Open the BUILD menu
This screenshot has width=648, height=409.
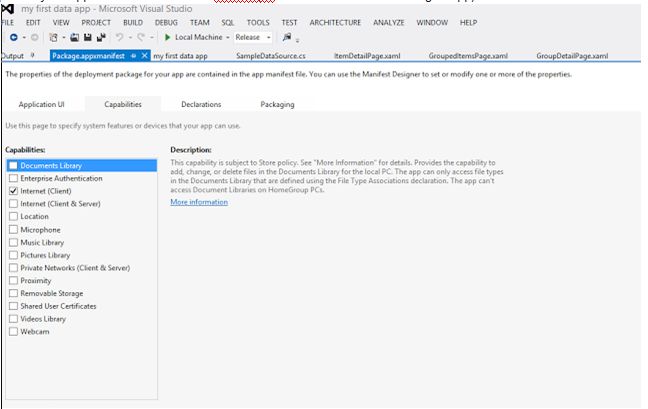pos(132,22)
